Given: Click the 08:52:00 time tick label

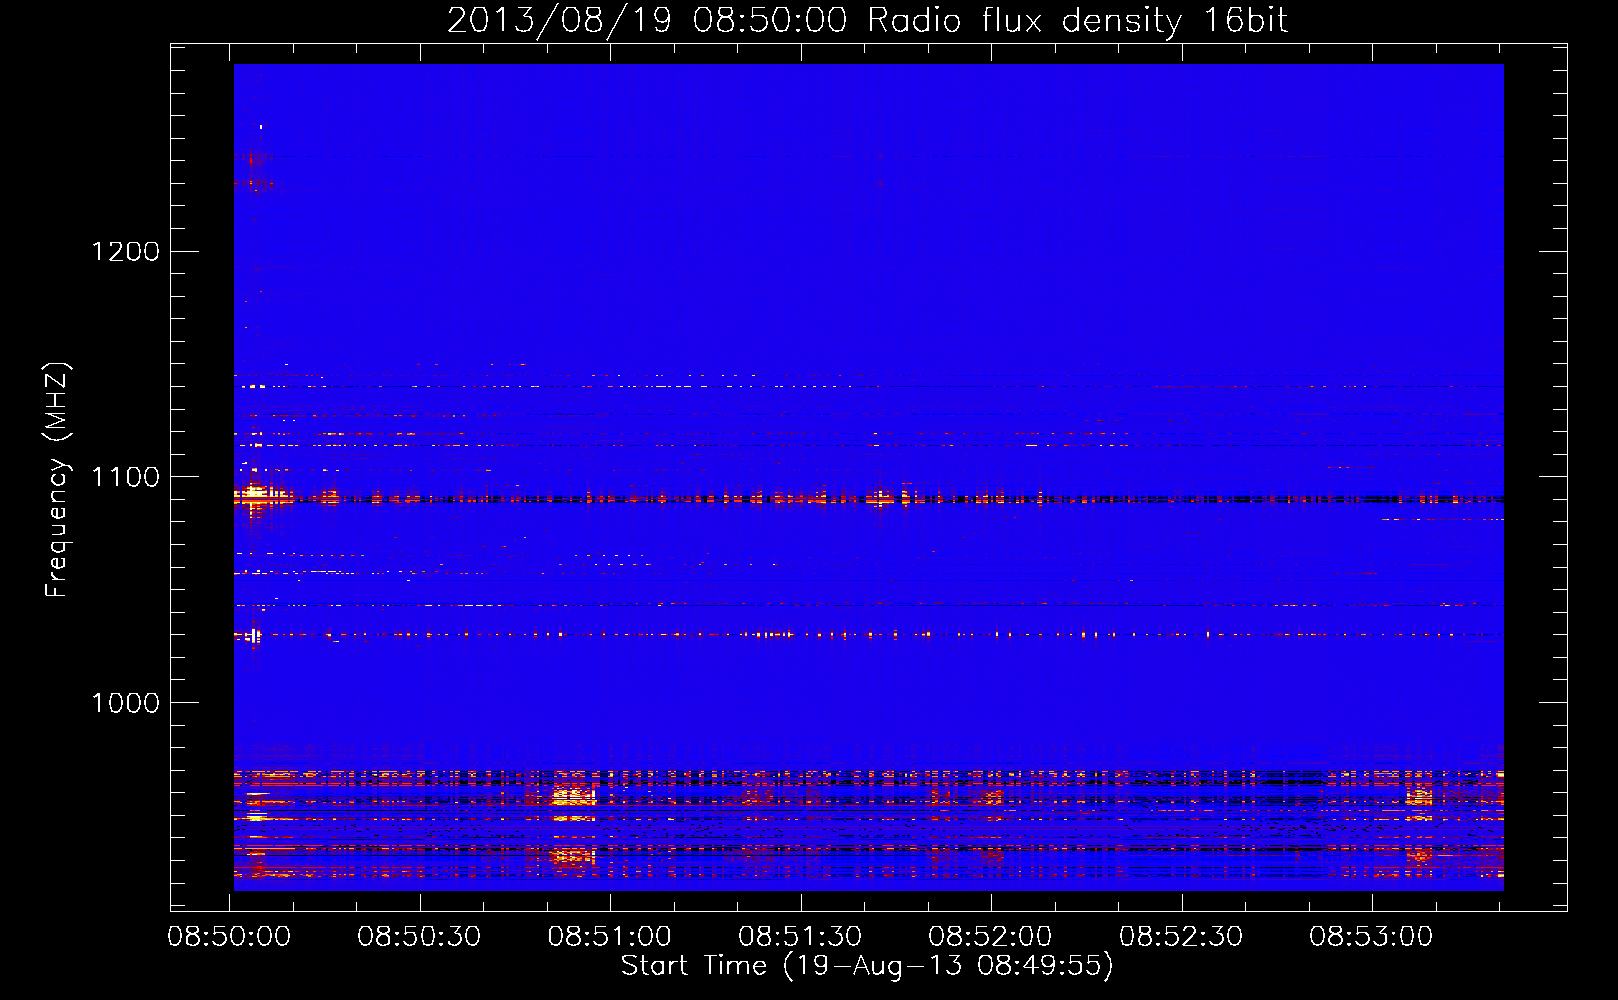Looking at the screenshot, I should 990,937.
